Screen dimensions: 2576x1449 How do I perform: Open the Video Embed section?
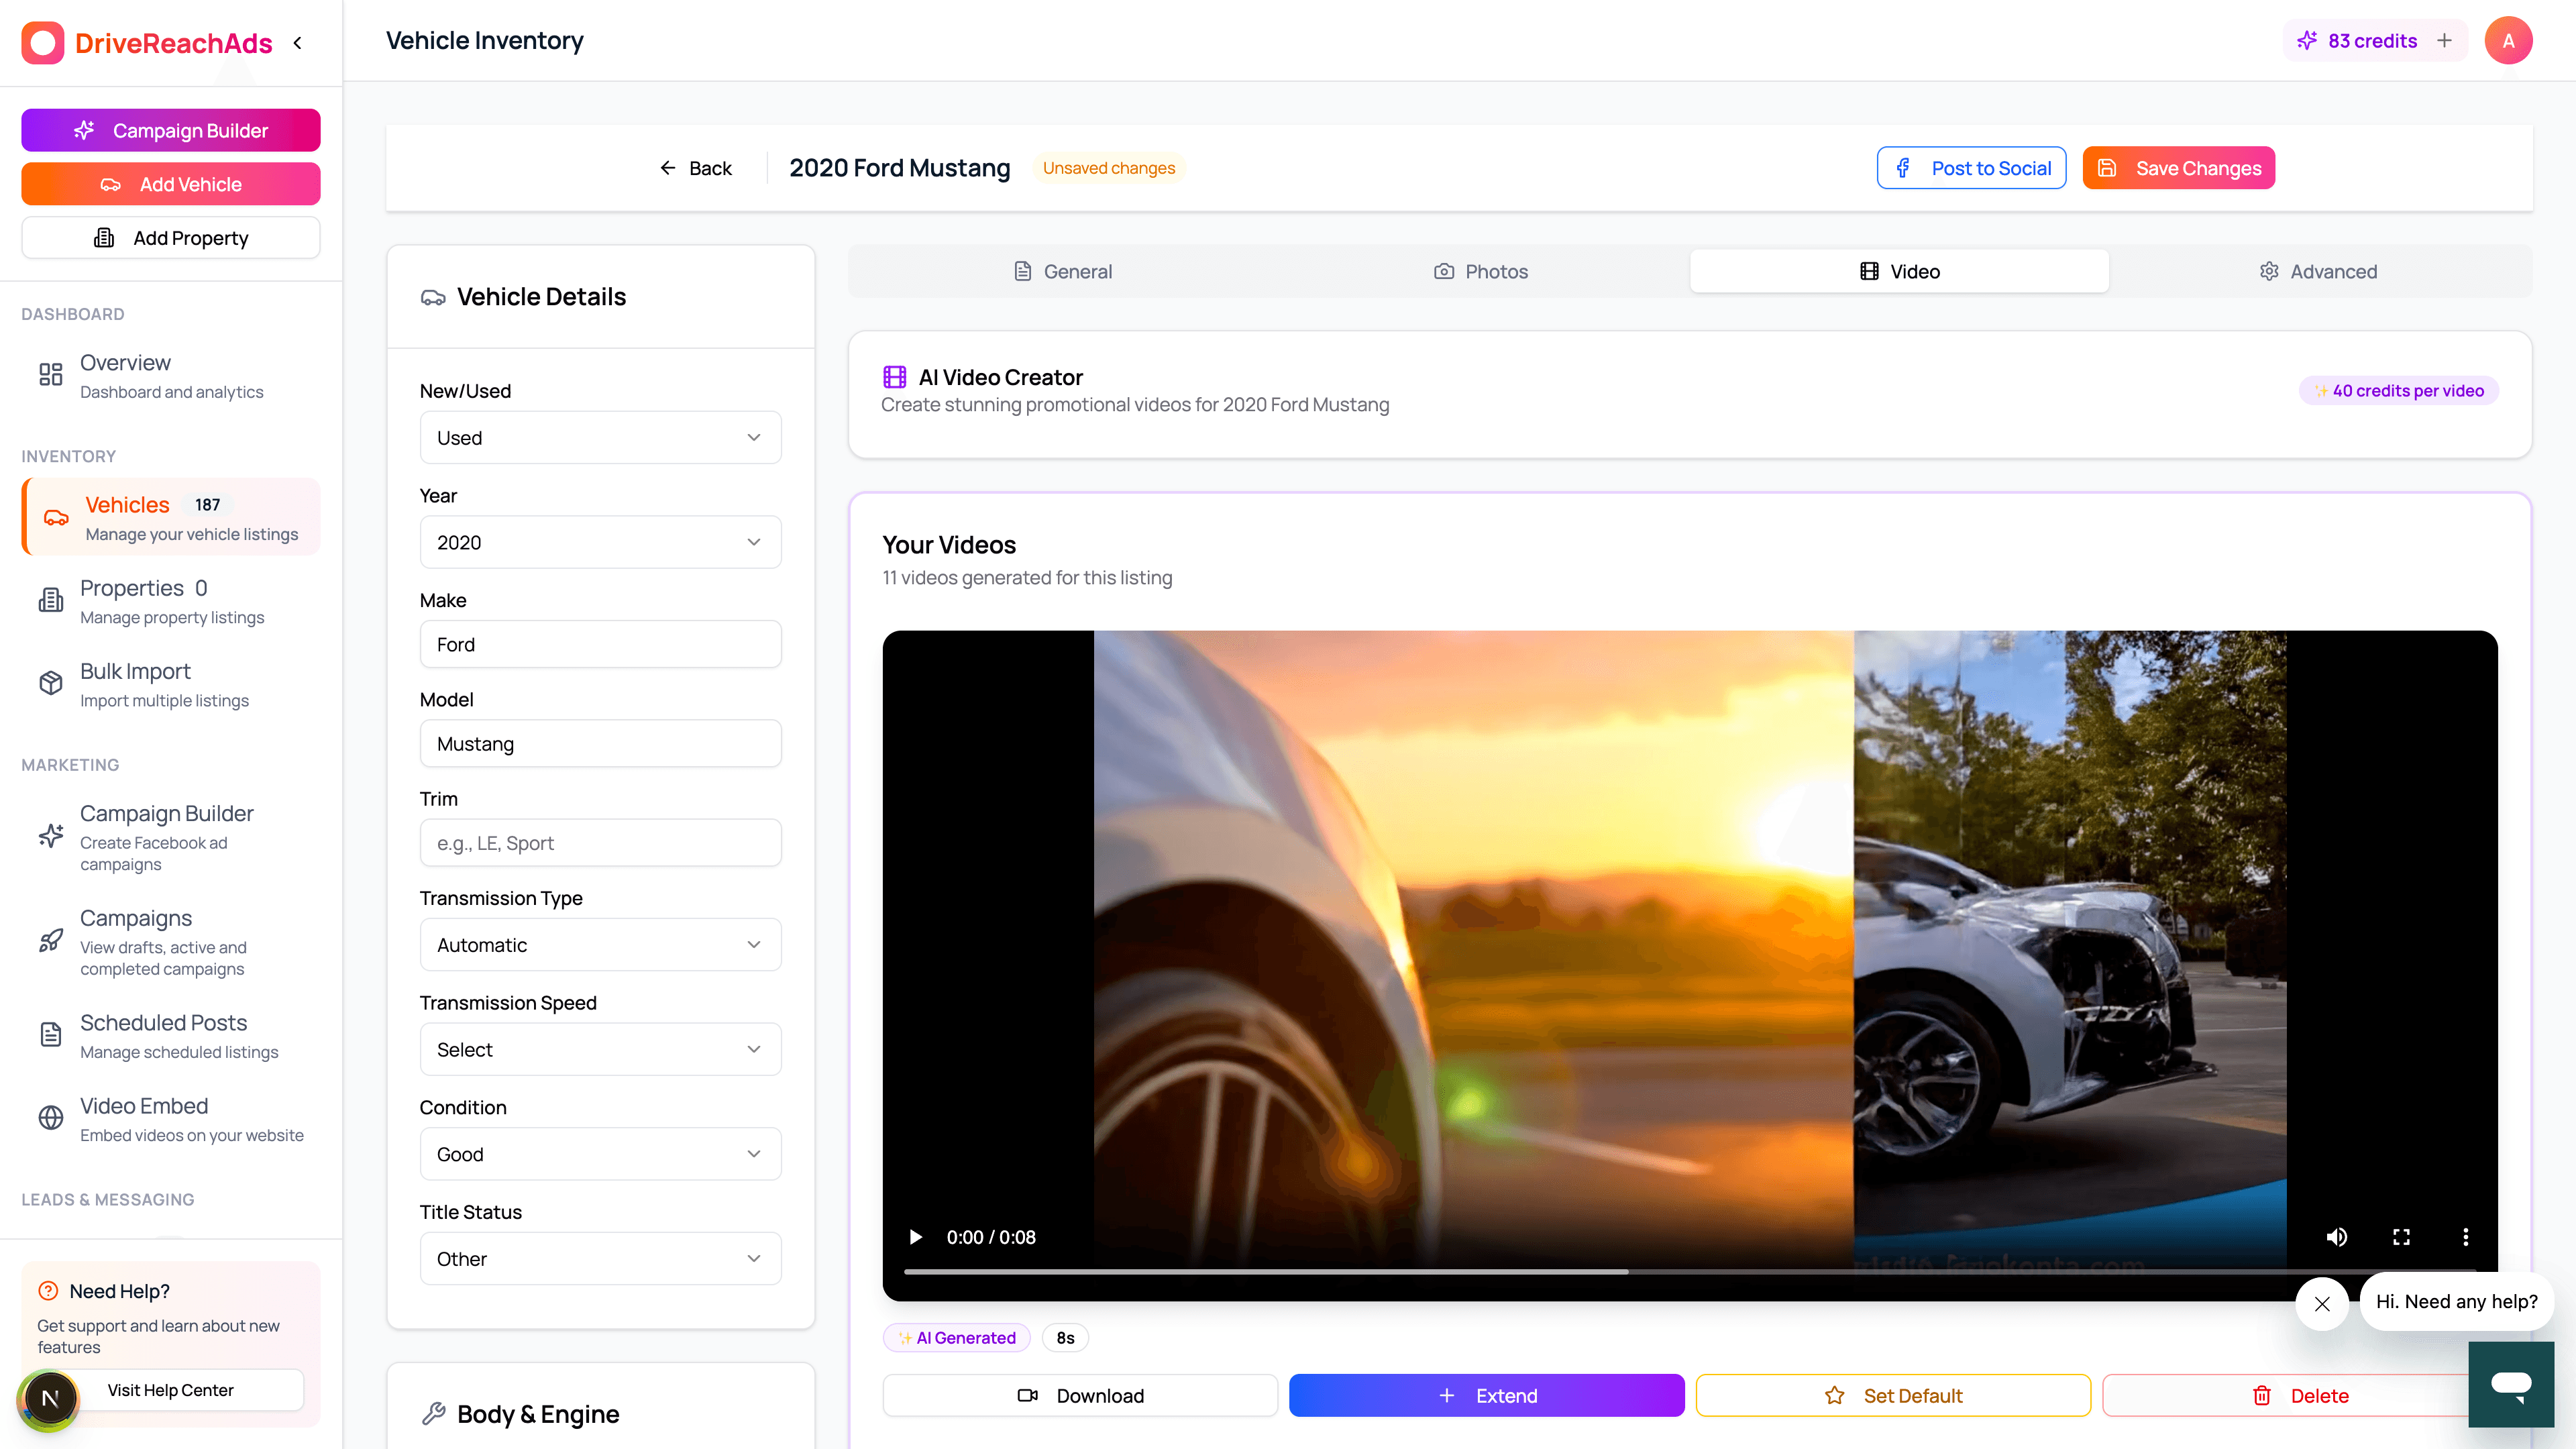click(144, 1105)
